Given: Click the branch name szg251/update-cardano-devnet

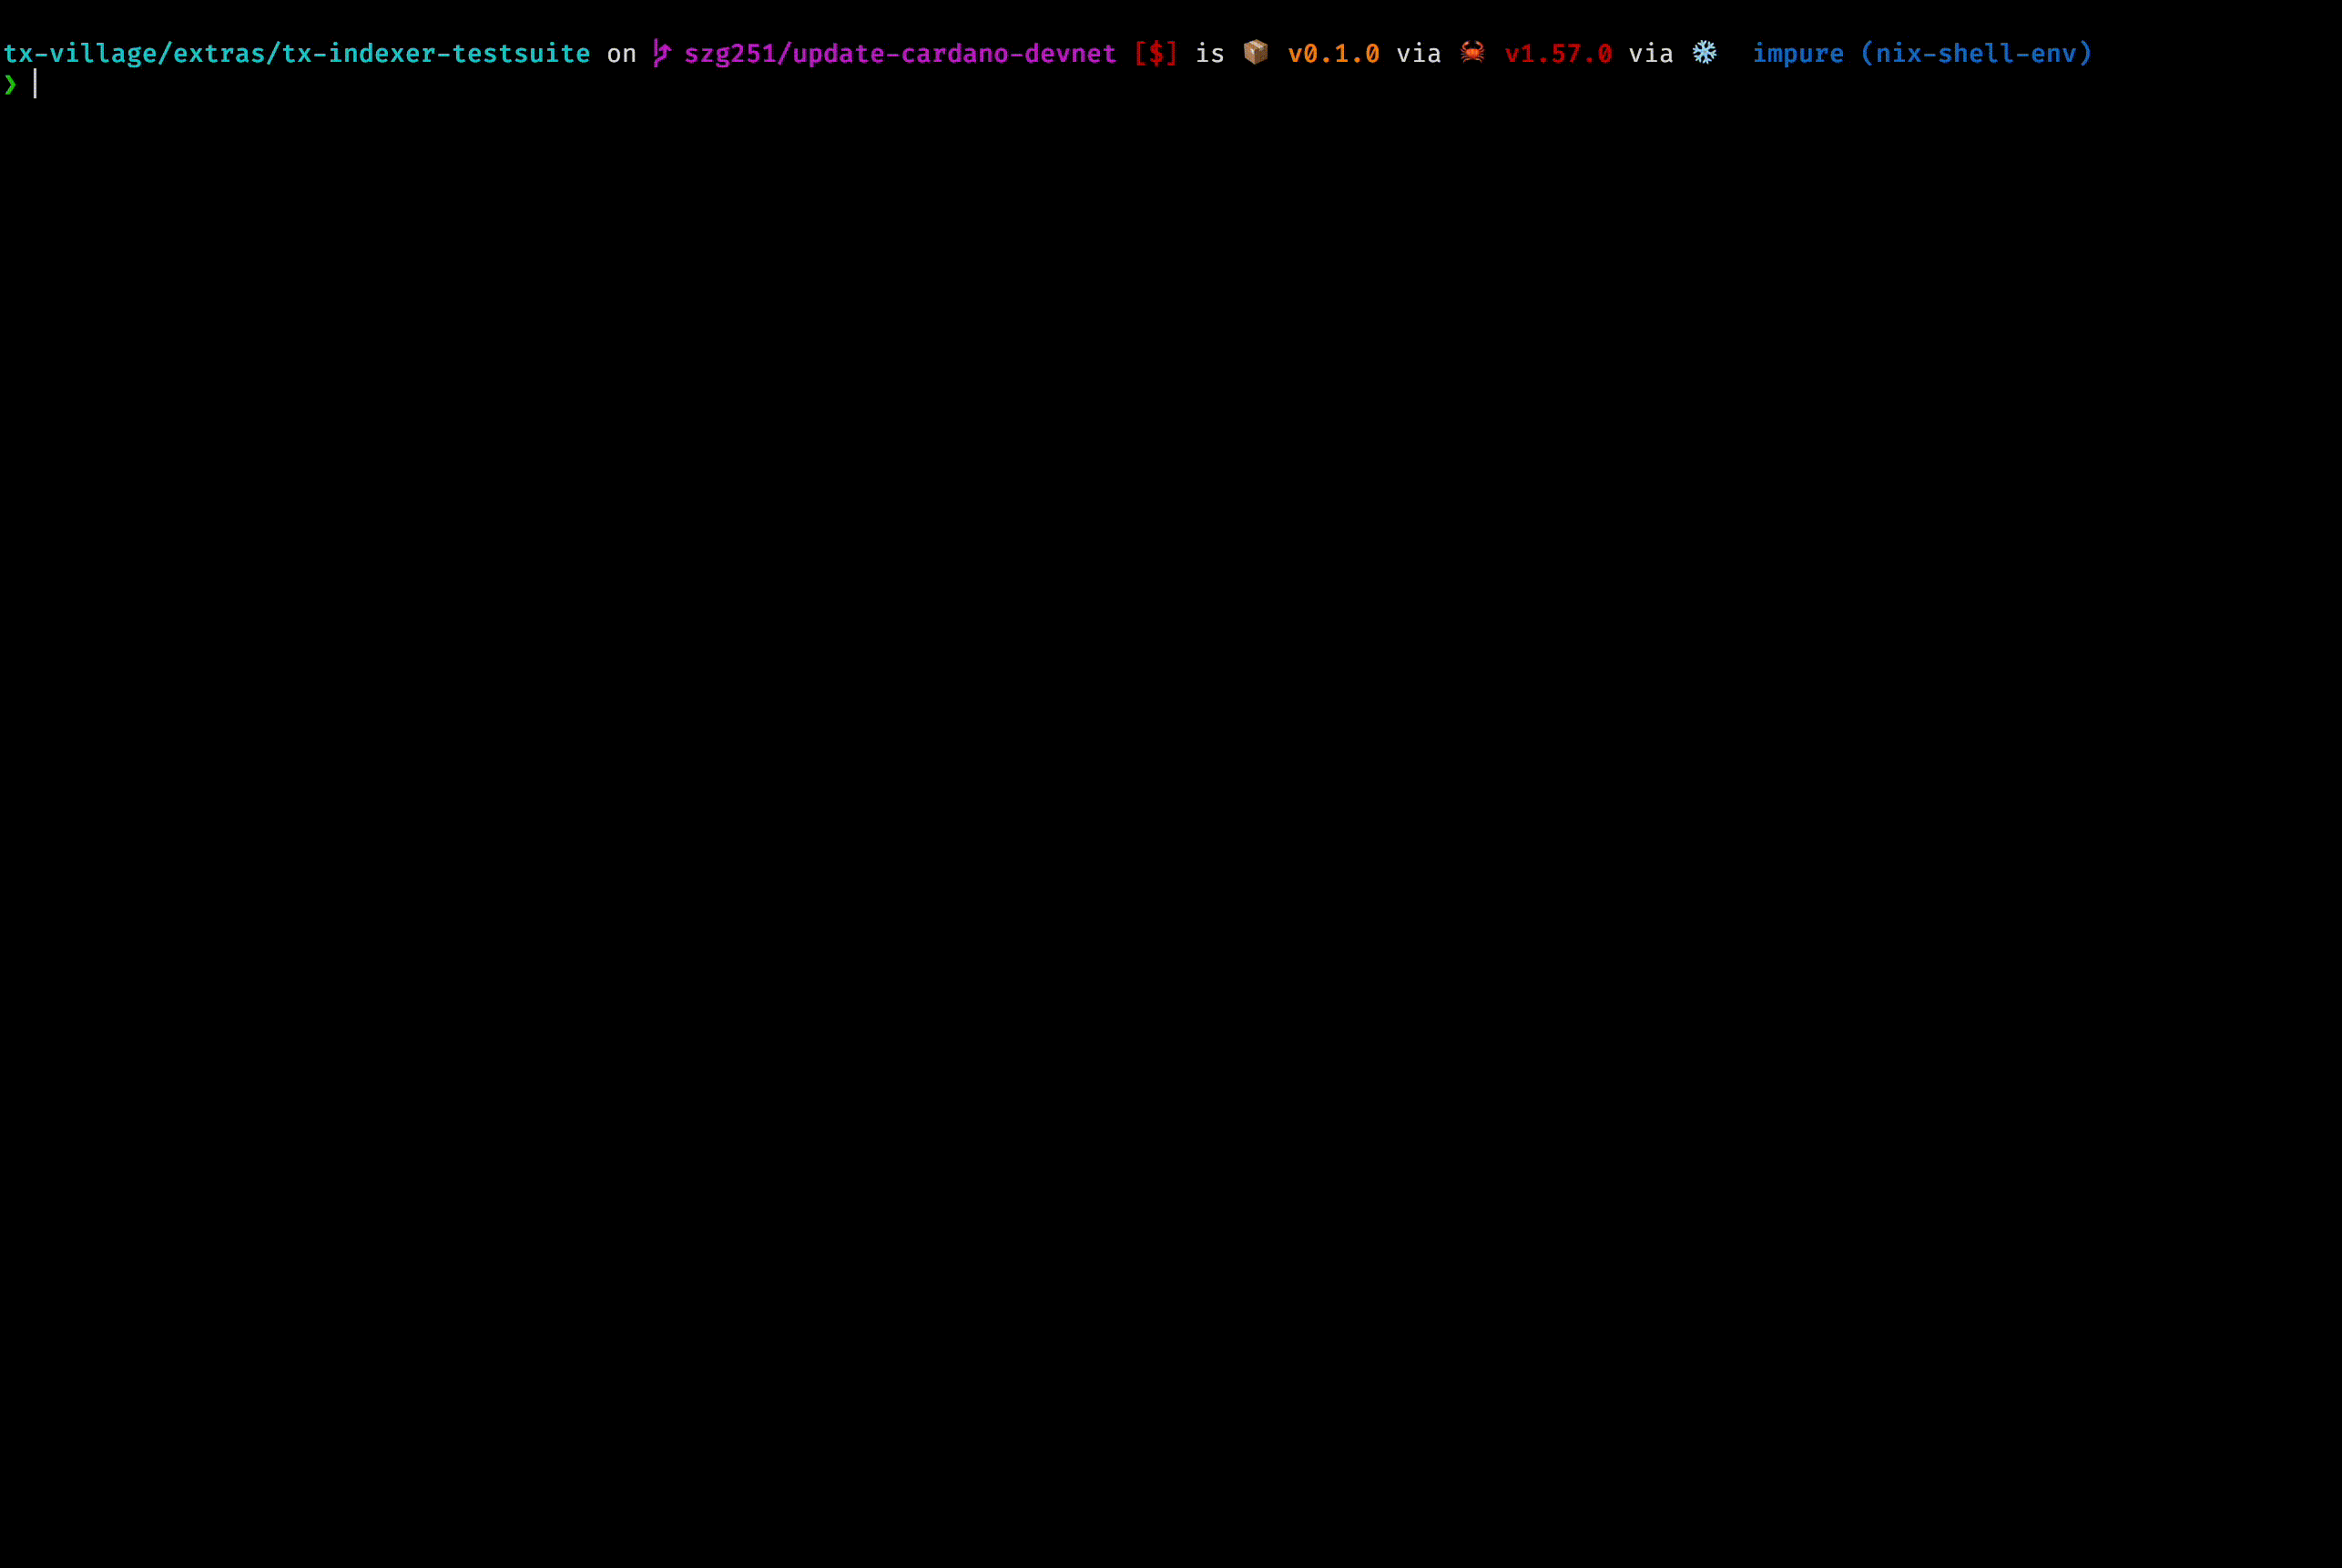Looking at the screenshot, I should (900, 53).
